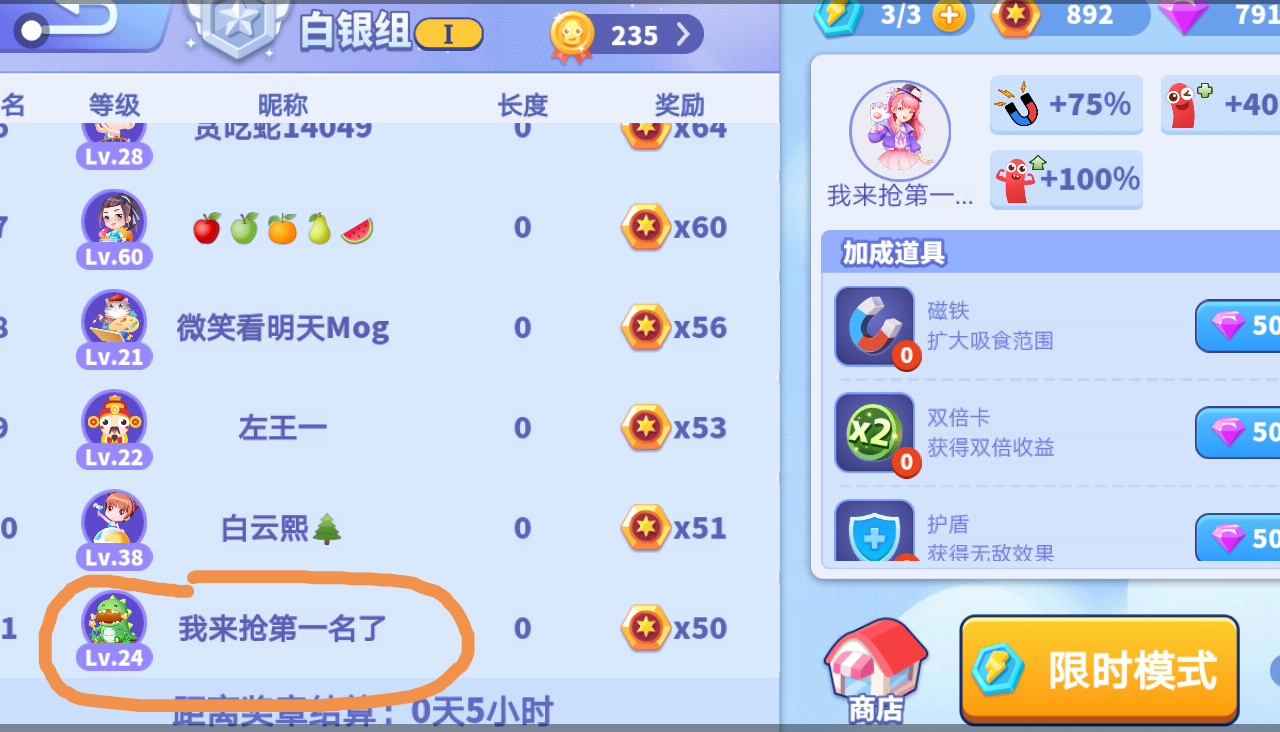Select the 护盾 shield item icon
Screen dimensions: 1280x732
[x=874, y=530]
